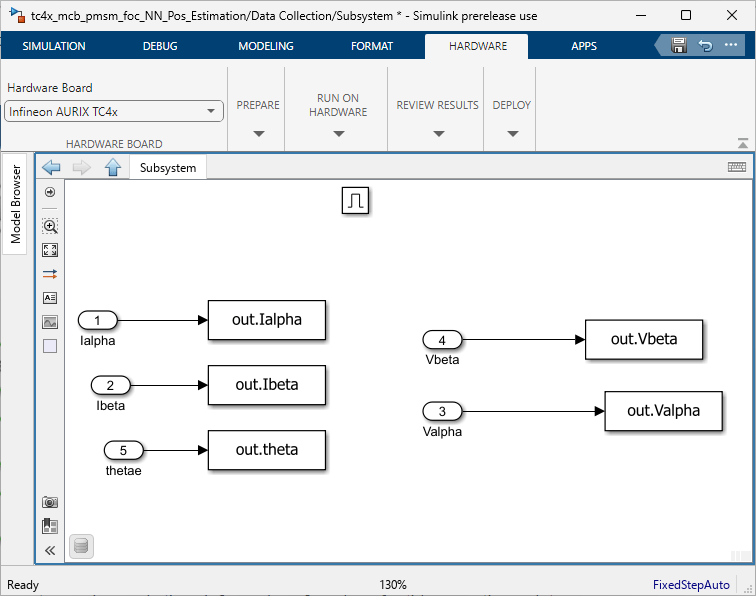Open the Model Browser side panel

pos(15,204)
